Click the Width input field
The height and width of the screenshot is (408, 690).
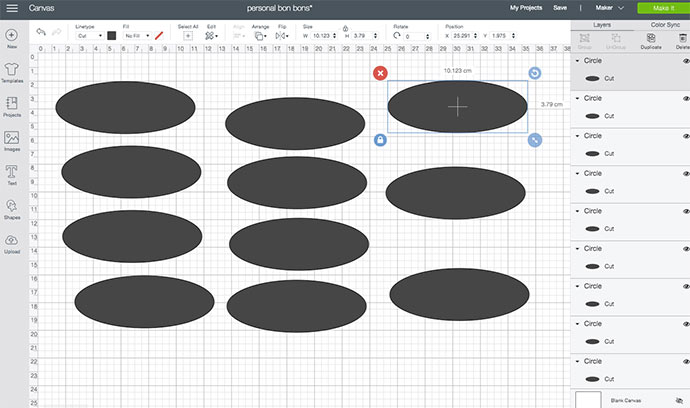322,36
